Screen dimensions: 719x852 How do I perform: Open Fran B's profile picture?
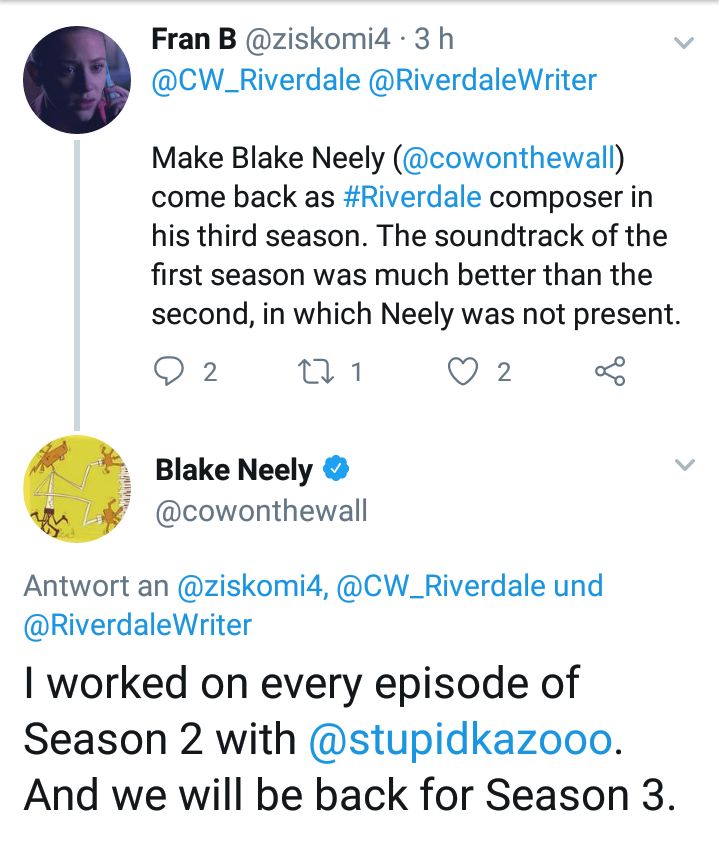(x=77, y=80)
